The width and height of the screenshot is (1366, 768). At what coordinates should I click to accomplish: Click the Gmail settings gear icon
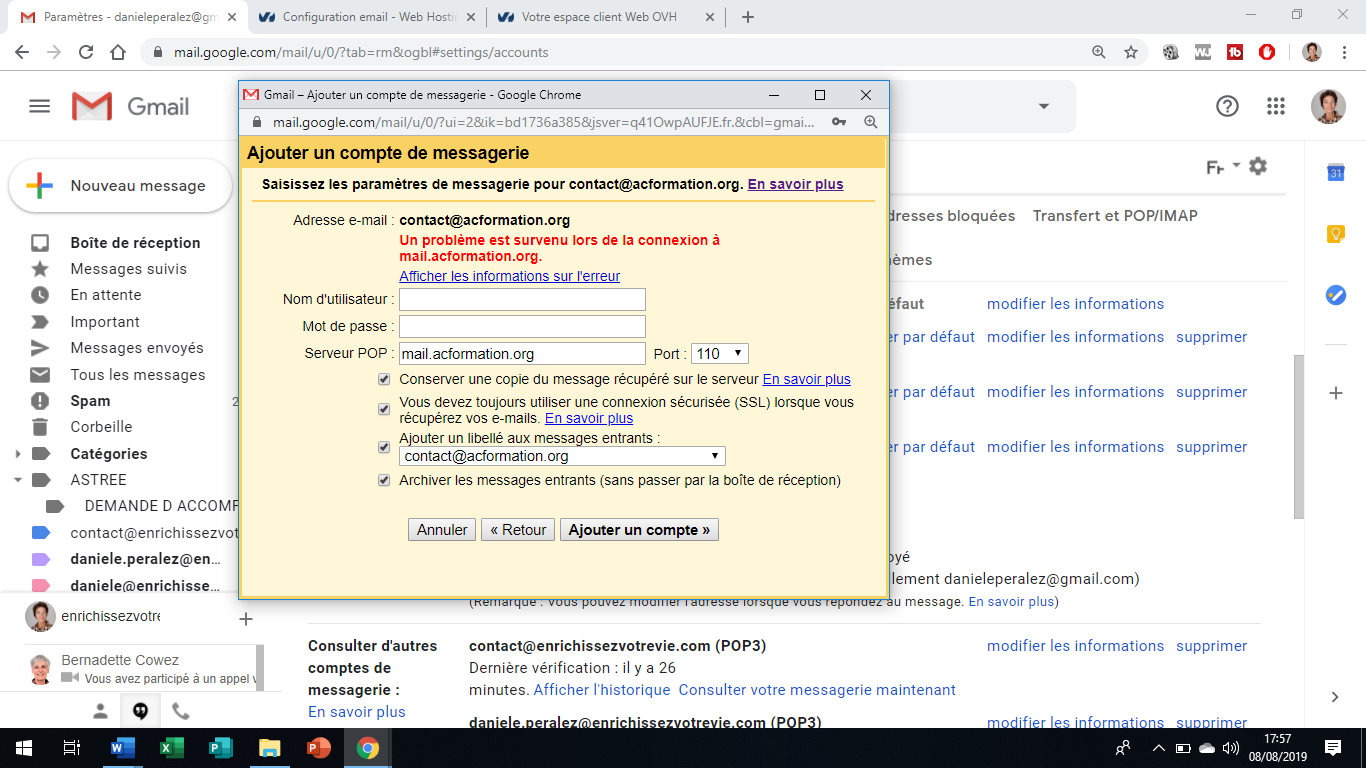point(1258,167)
